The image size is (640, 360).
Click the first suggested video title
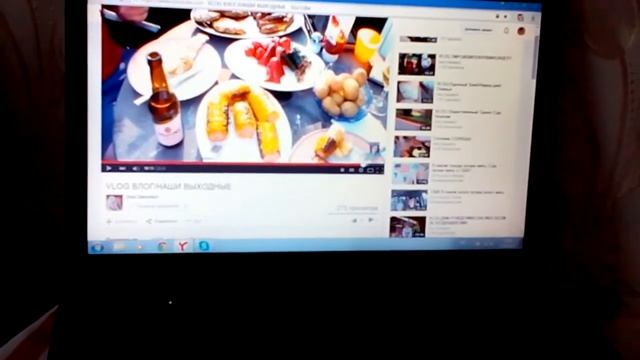[x=475, y=58]
